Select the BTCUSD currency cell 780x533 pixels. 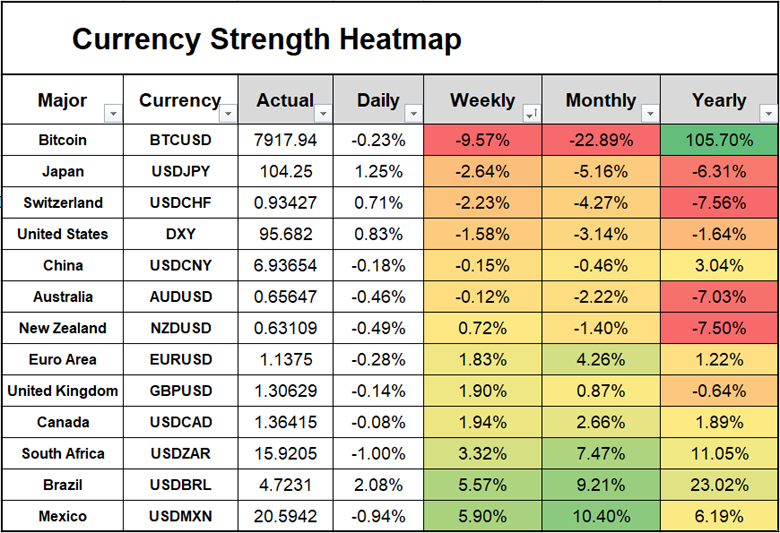click(180, 141)
